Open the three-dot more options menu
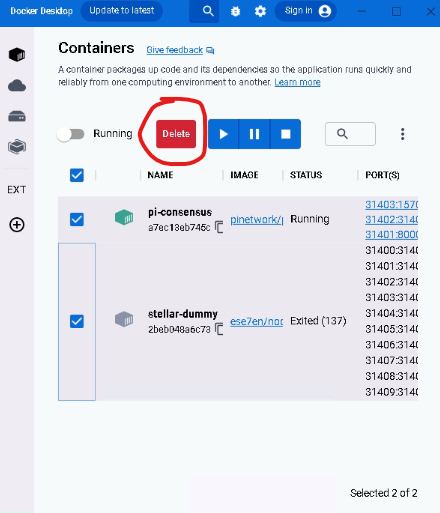This screenshot has height=513, width=440. click(x=403, y=134)
